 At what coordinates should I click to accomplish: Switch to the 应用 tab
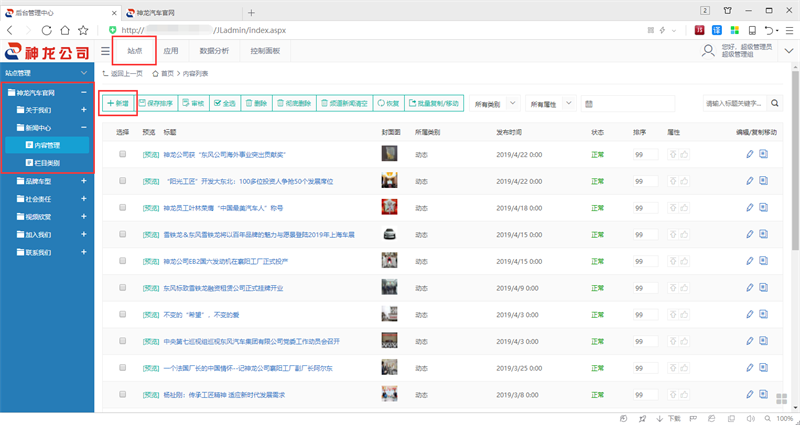pyautogui.click(x=170, y=51)
